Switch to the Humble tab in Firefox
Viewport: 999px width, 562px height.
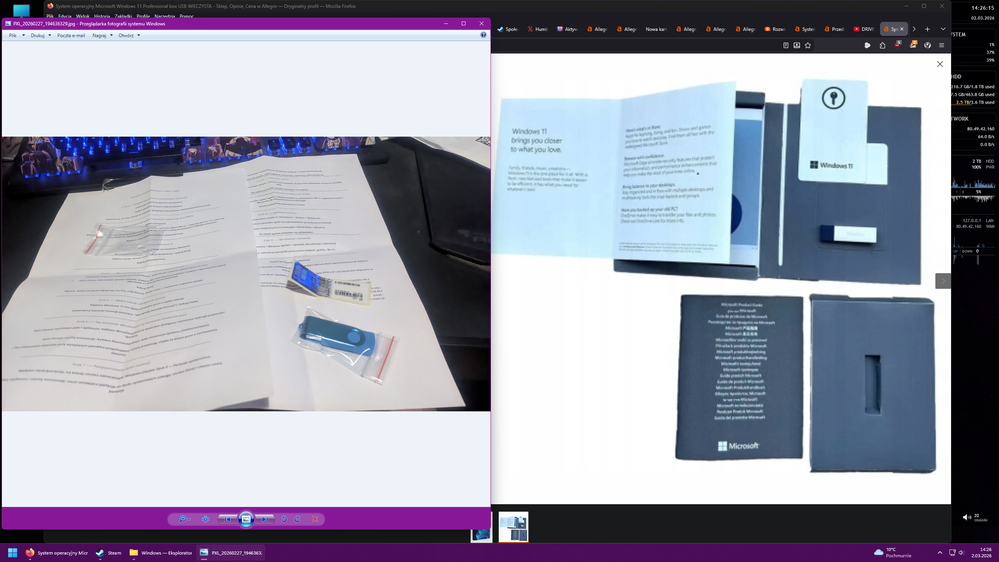[x=538, y=29]
